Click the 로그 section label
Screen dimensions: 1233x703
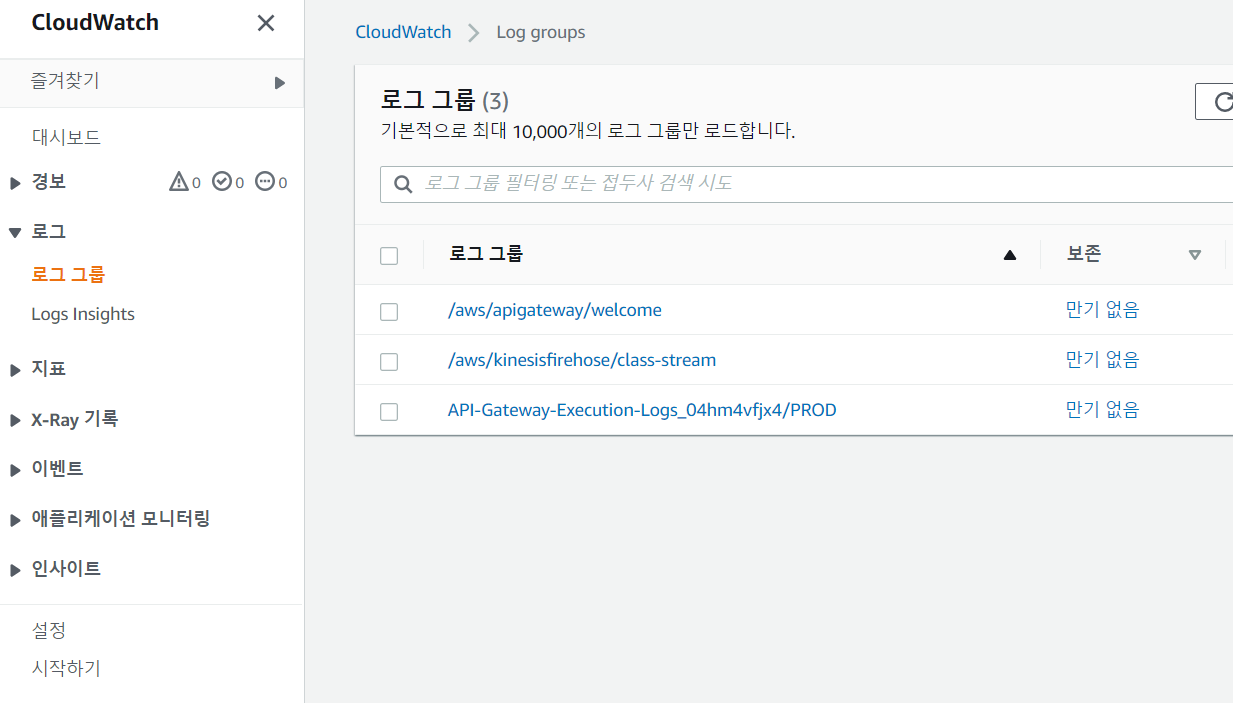point(49,231)
